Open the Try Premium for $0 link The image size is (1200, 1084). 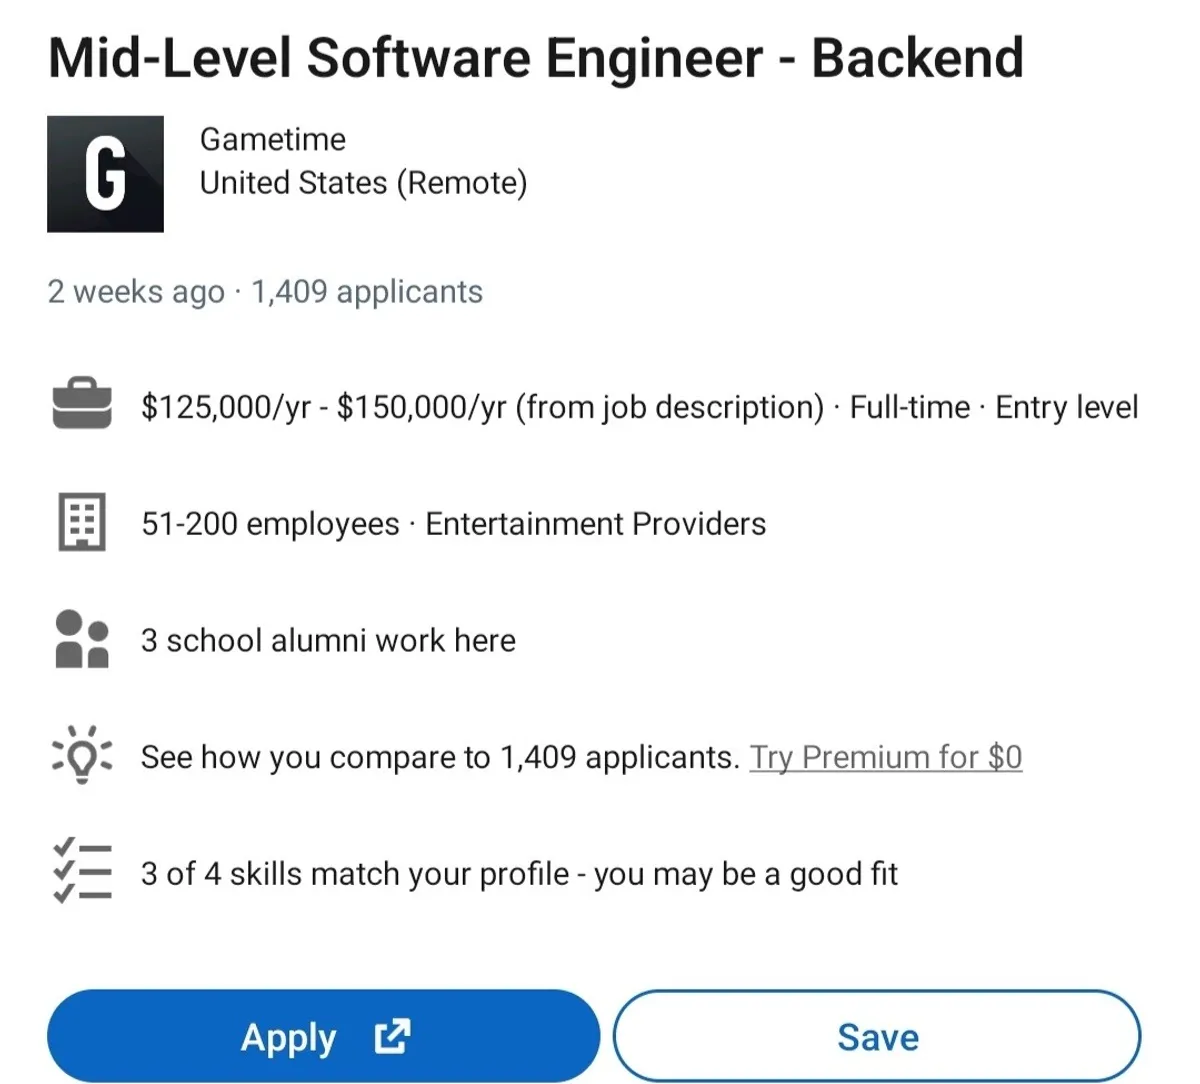(x=885, y=757)
